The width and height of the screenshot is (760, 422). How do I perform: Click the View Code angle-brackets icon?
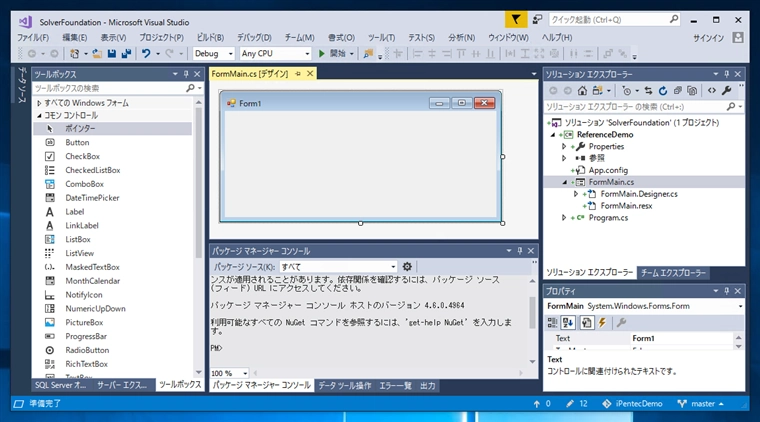(x=712, y=91)
